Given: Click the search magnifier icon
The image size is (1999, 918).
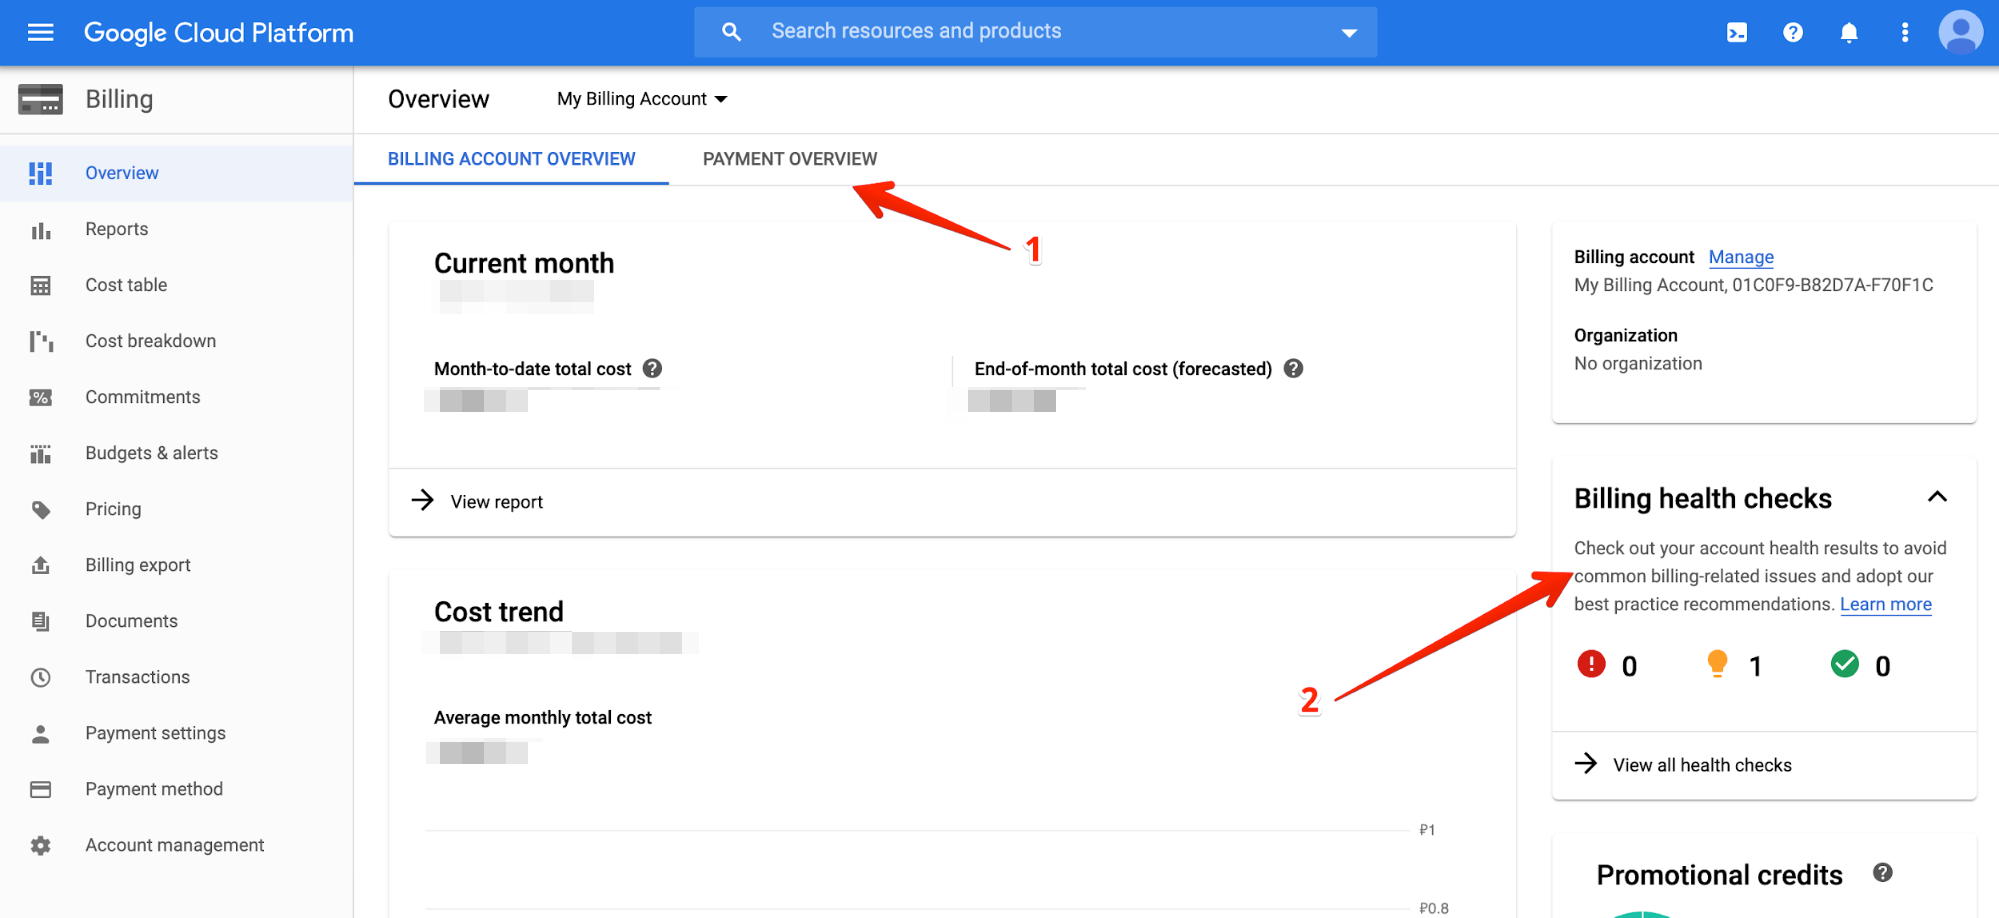Looking at the screenshot, I should 732,32.
